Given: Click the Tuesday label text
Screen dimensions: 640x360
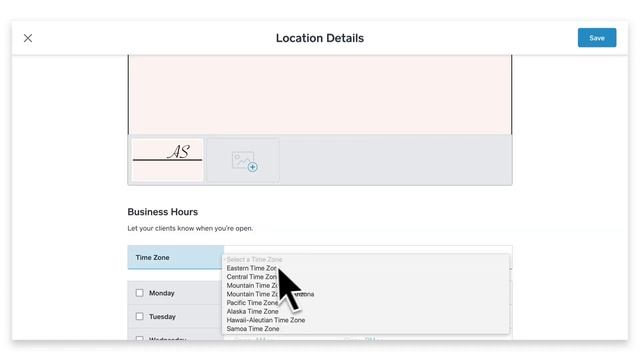Looking at the screenshot, I should pos(162,316).
